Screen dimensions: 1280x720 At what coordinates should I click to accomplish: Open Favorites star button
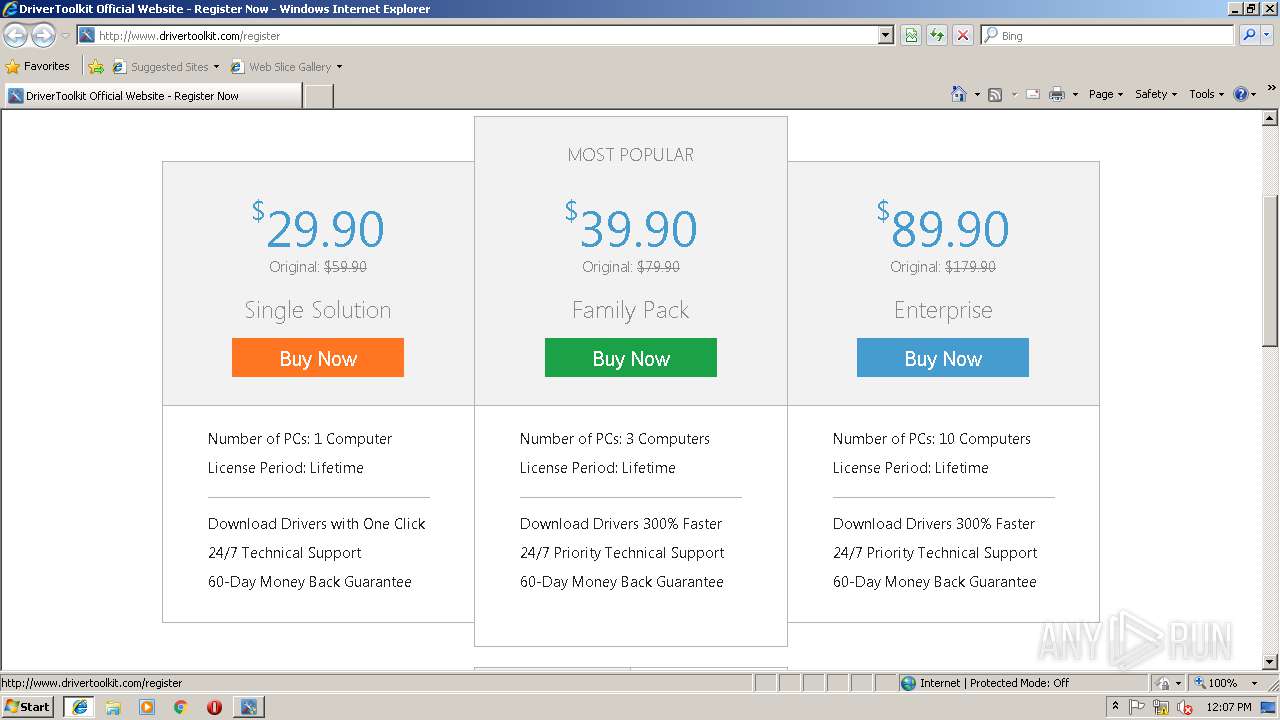coord(13,67)
